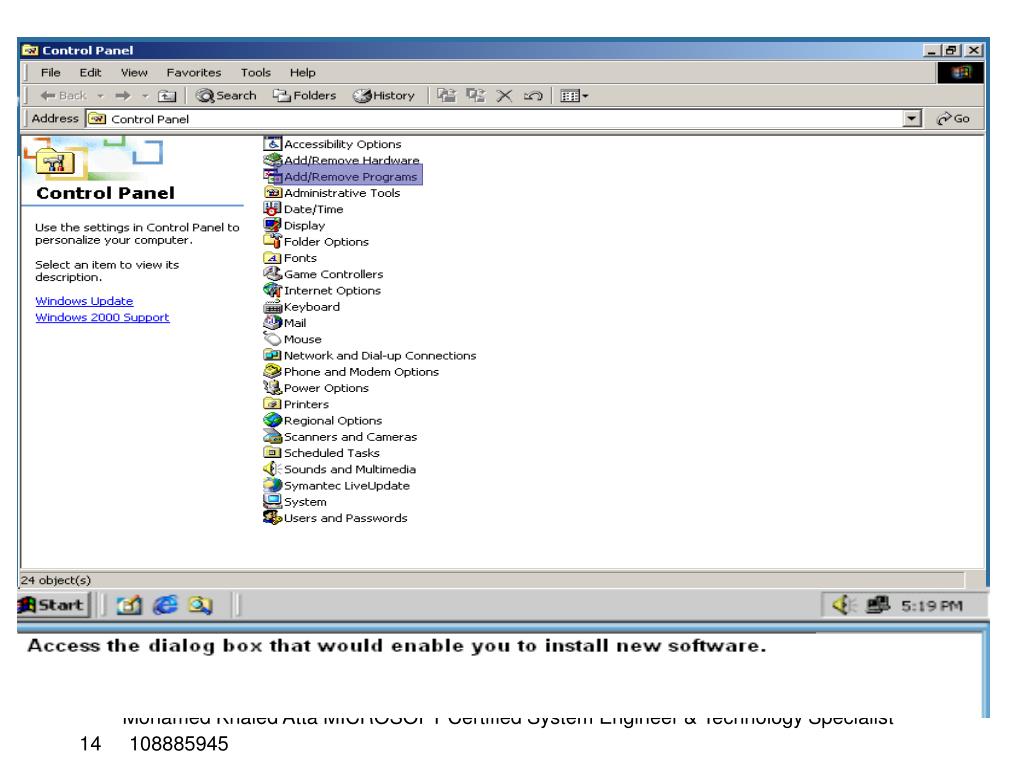This screenshot has width=1024, height=768.
Task: Open the Tools menu
Action: coord(255,72)
